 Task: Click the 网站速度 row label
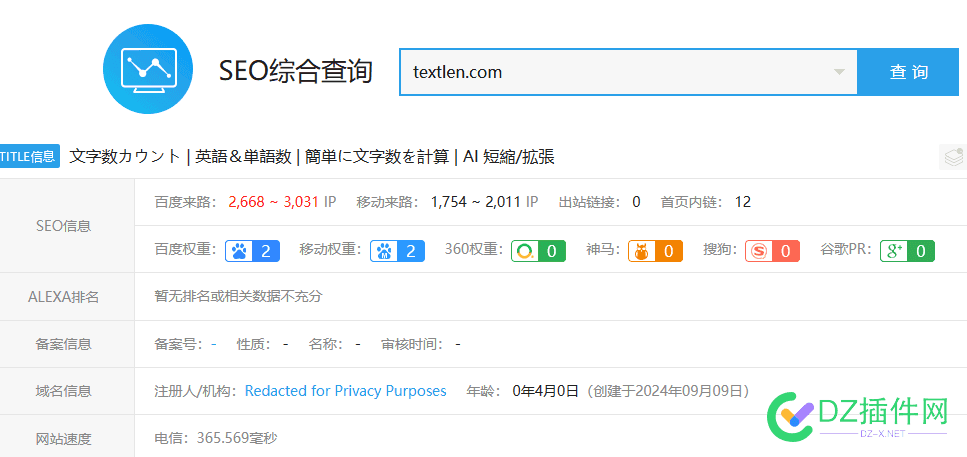pos(64,439)
